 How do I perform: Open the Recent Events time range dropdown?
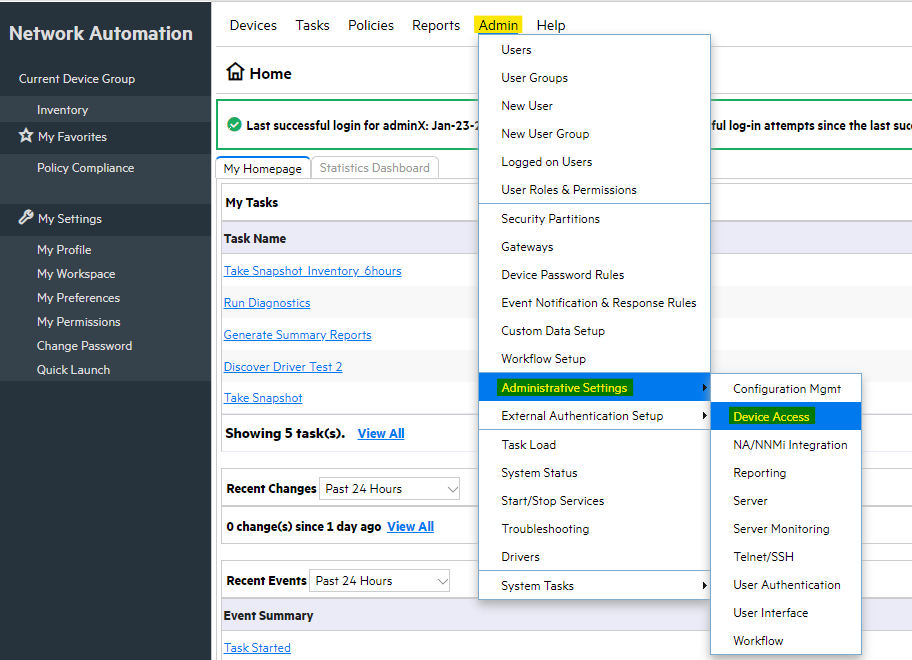tap(379, 580)
